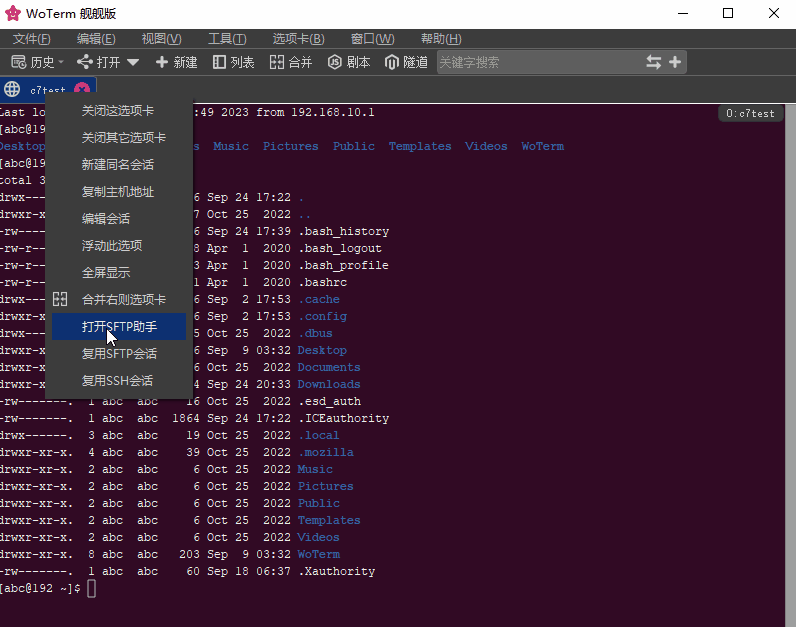Screen dimensions: 796x627
Task: Click the .cache directory name
Action: [319, 300]
